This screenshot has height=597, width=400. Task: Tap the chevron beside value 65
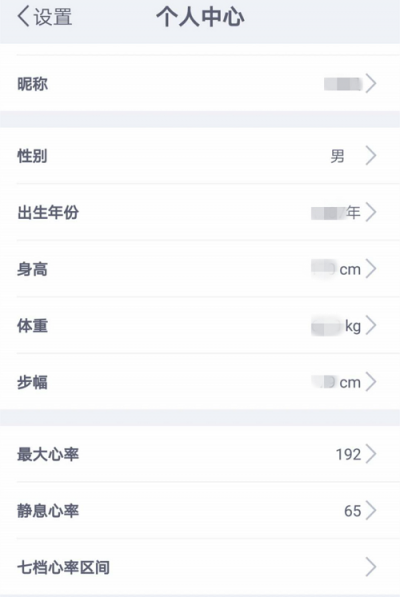[371, 511]
